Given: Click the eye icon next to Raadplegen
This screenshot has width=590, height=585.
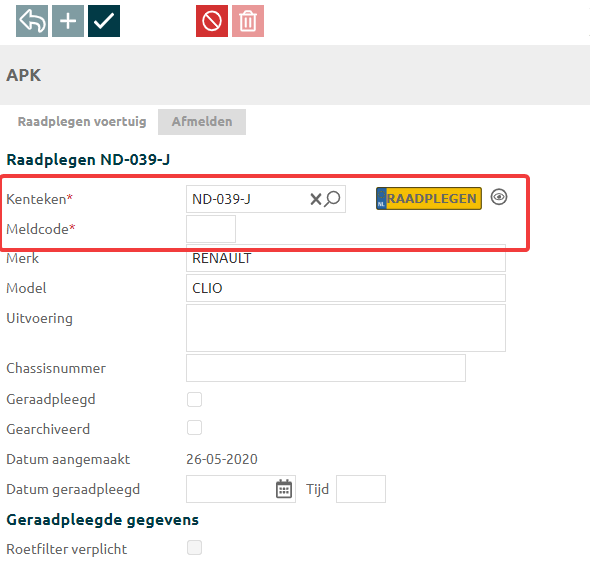Looking at the screenshot, I should 499,197.
